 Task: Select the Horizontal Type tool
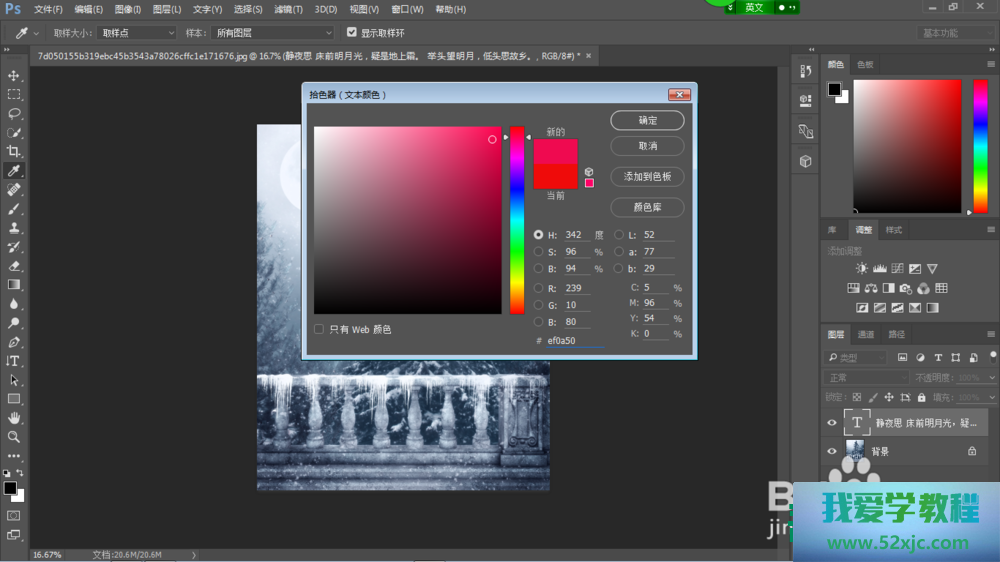(x=14, y=361)
